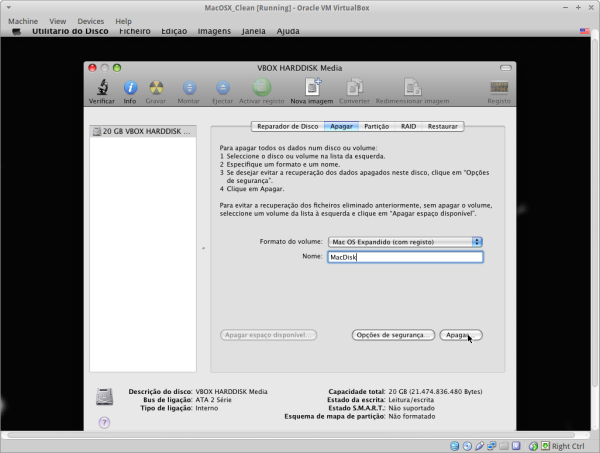The width and height of the screenshot is (600, 453).
Task: Click the Apagar... button
Action: point(461,335)
